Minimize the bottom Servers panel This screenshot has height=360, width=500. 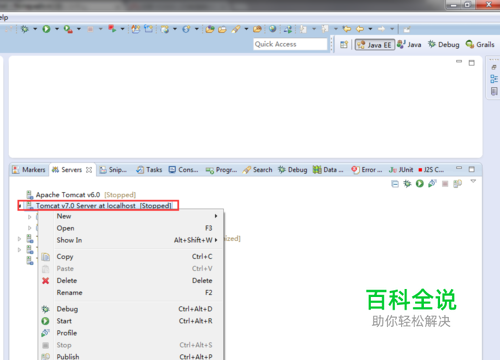click(x=459, y=168)
